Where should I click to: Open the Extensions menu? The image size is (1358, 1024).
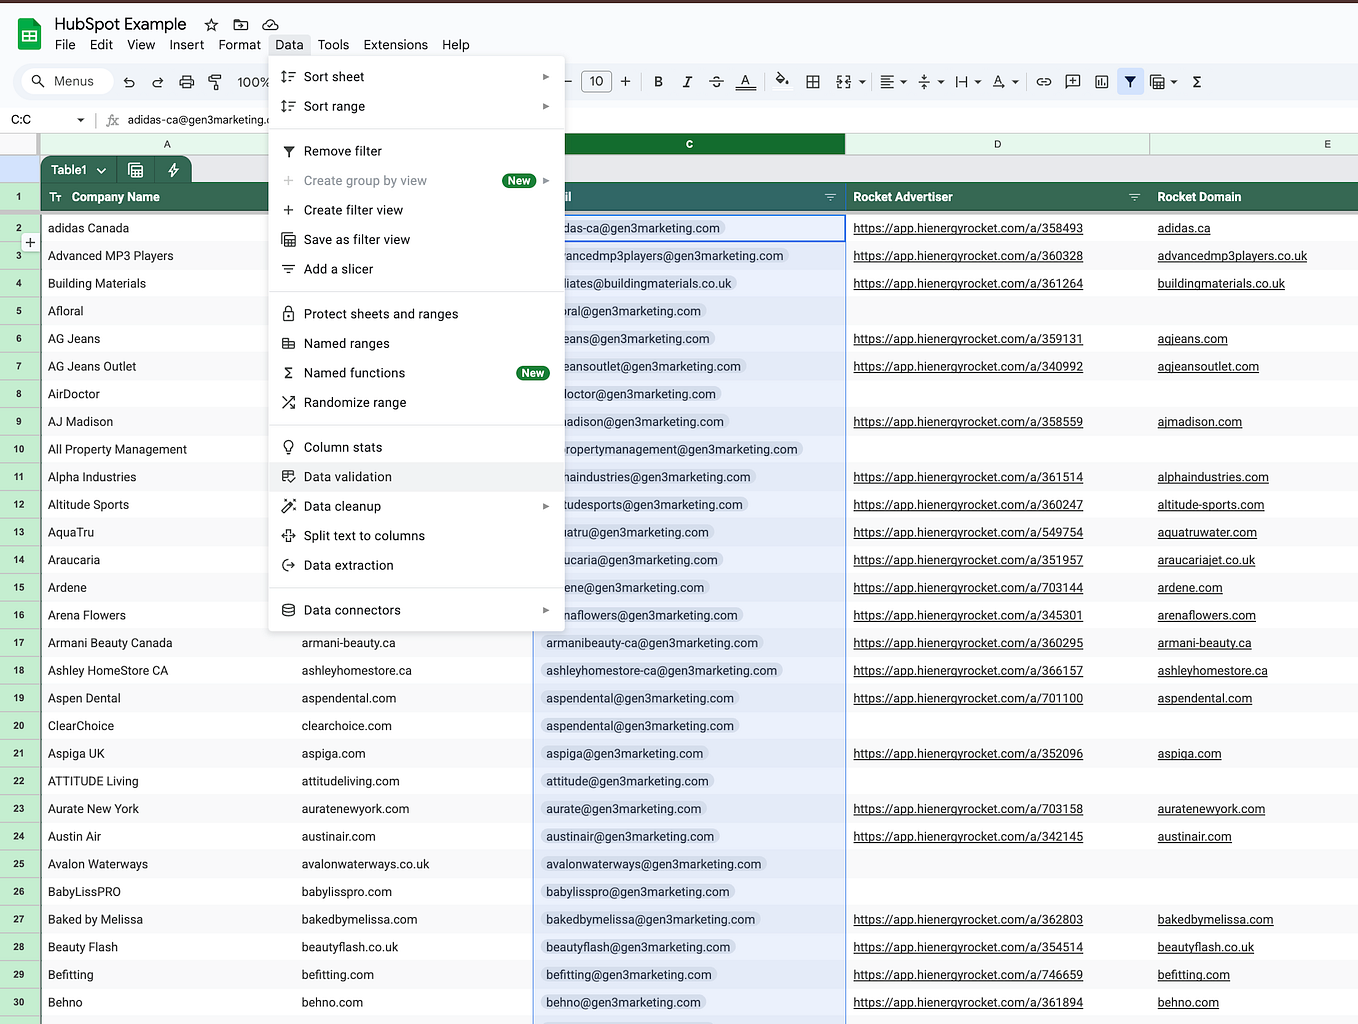coord(395,45)
